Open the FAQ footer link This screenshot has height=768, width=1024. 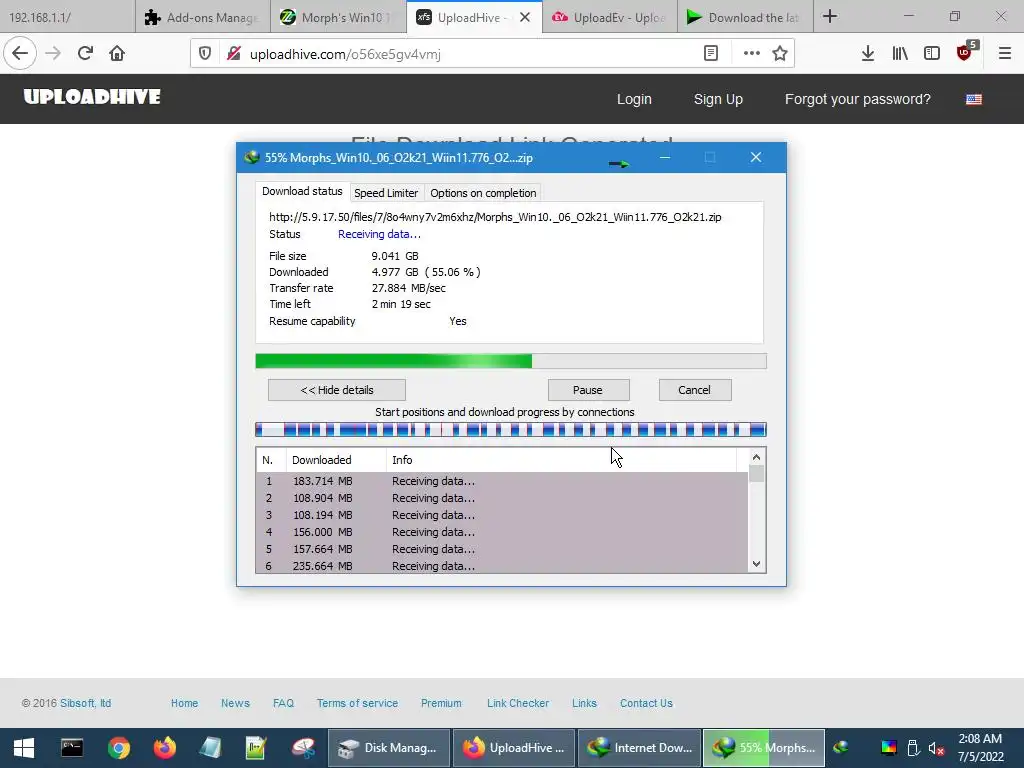click(x=283, y=703)
